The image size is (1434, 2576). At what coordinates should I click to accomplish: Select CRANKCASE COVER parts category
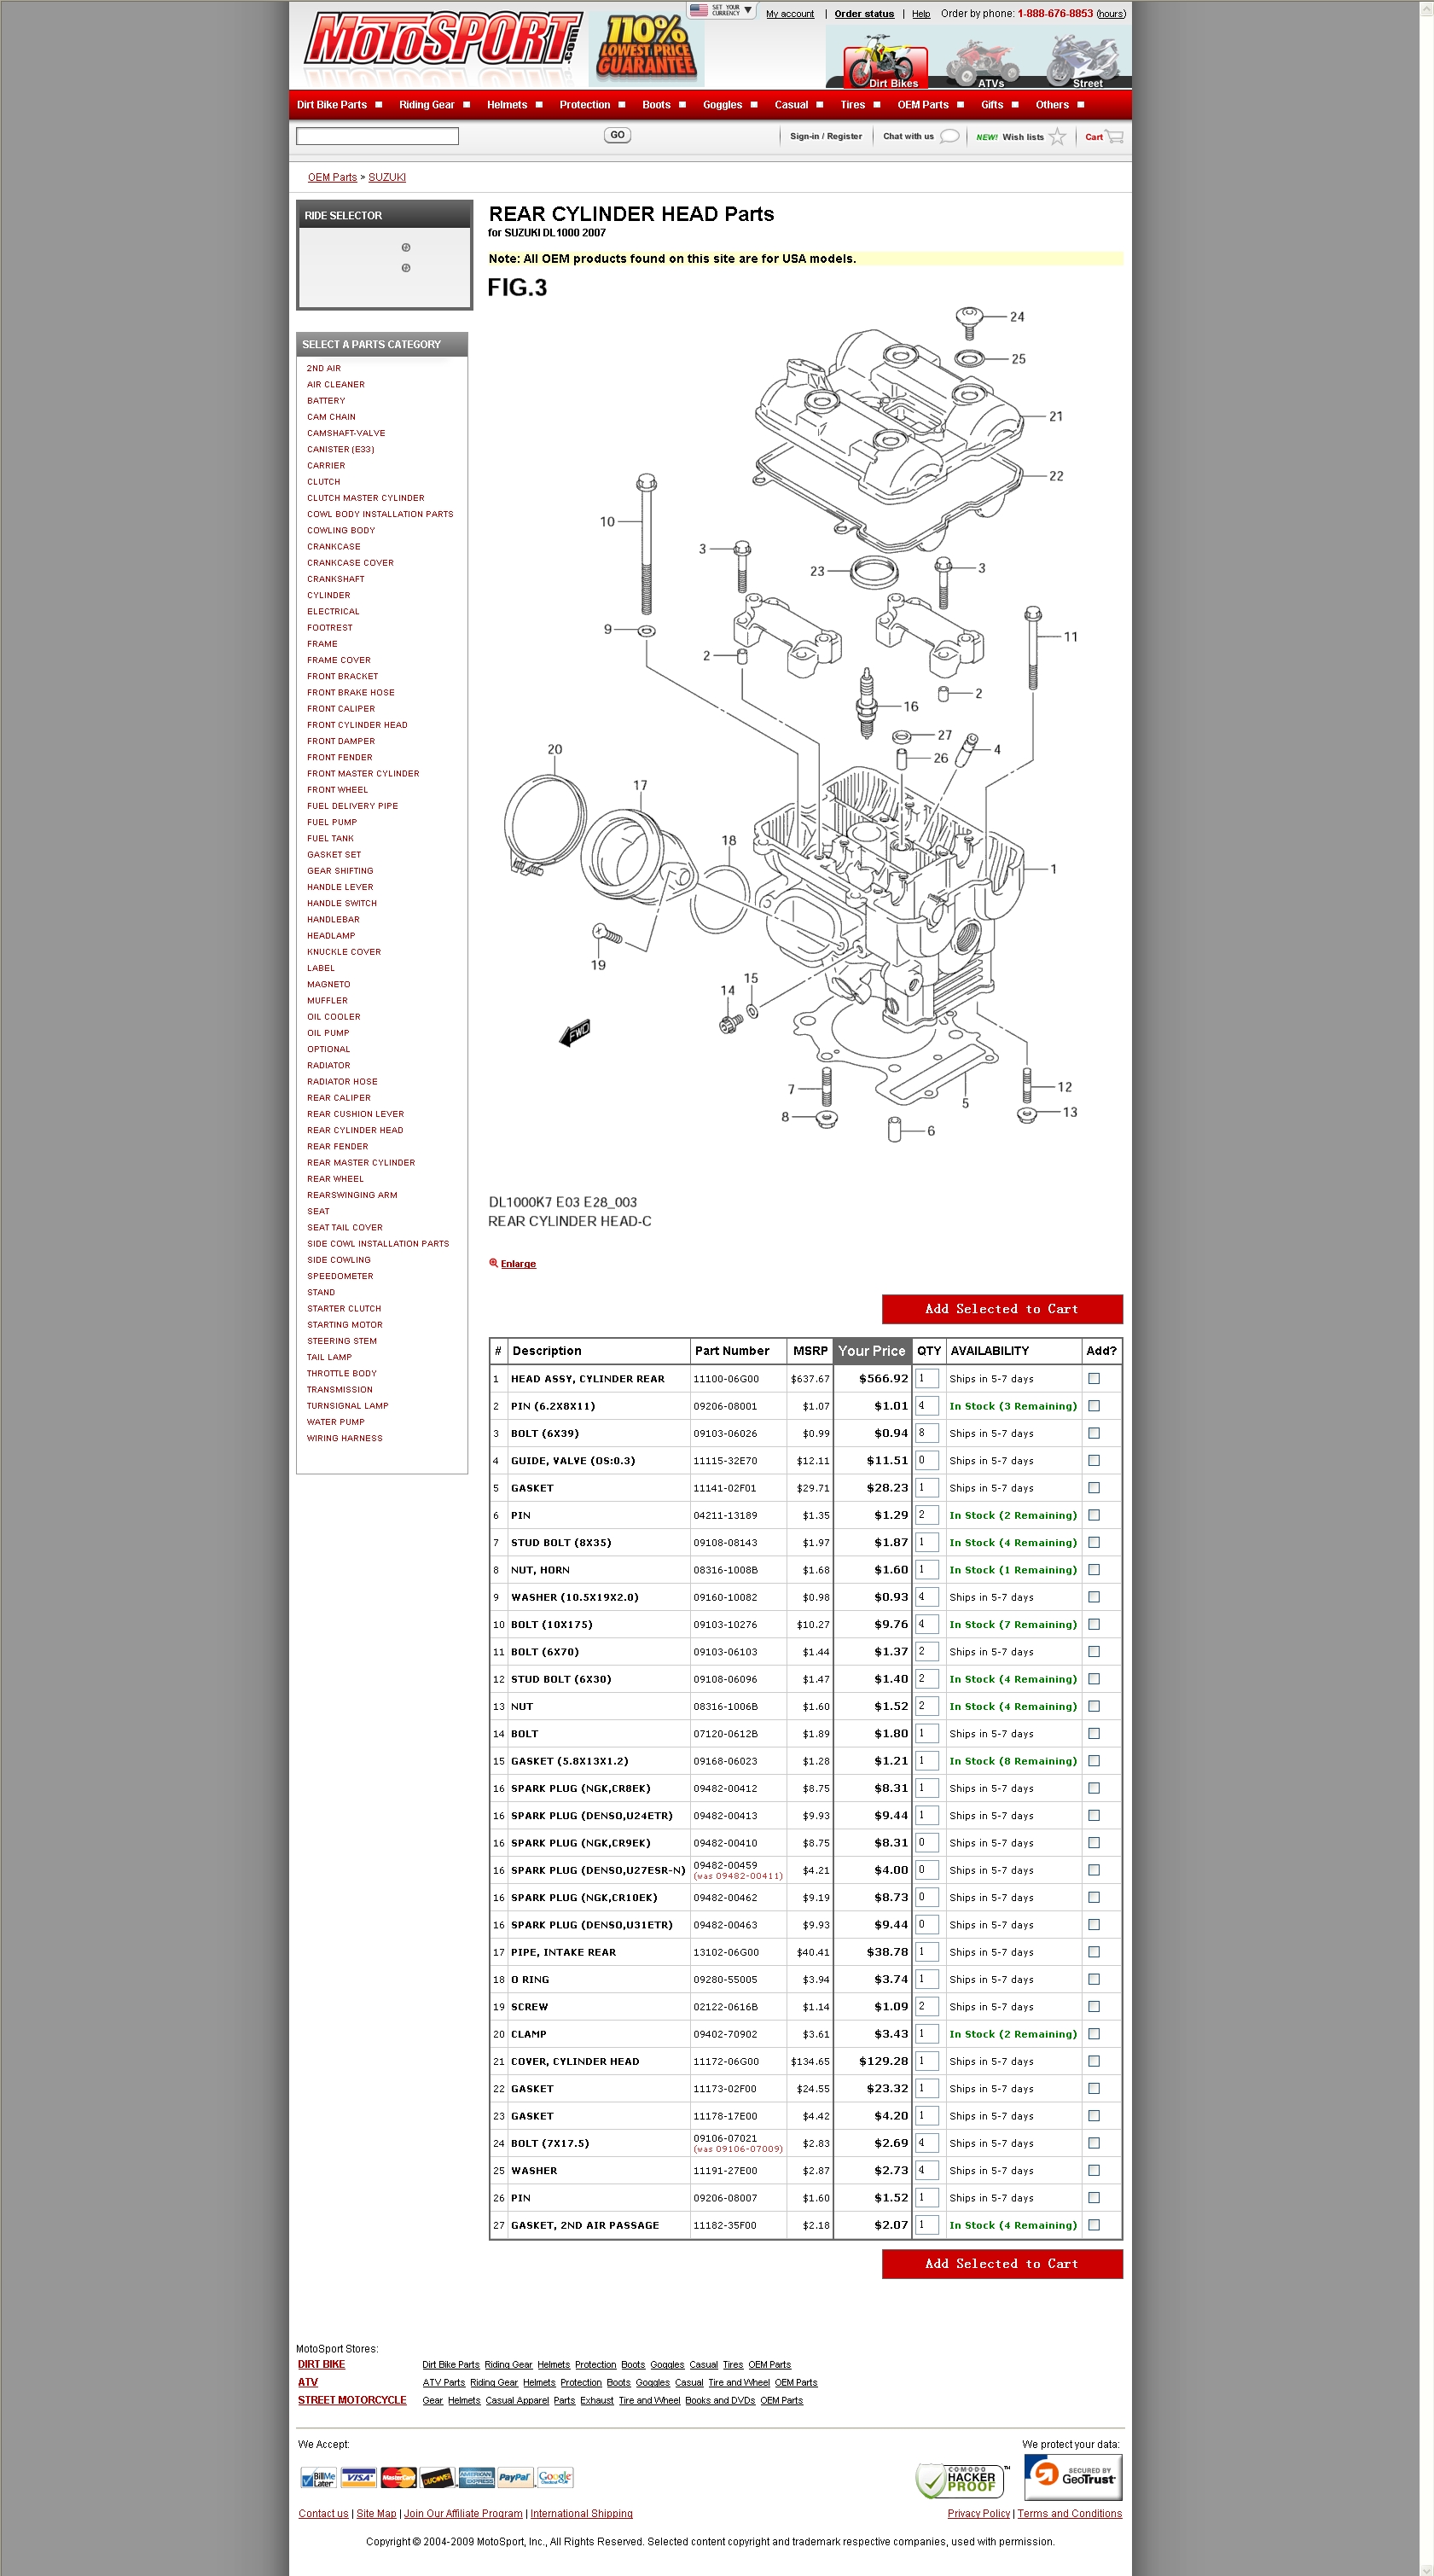350,563
